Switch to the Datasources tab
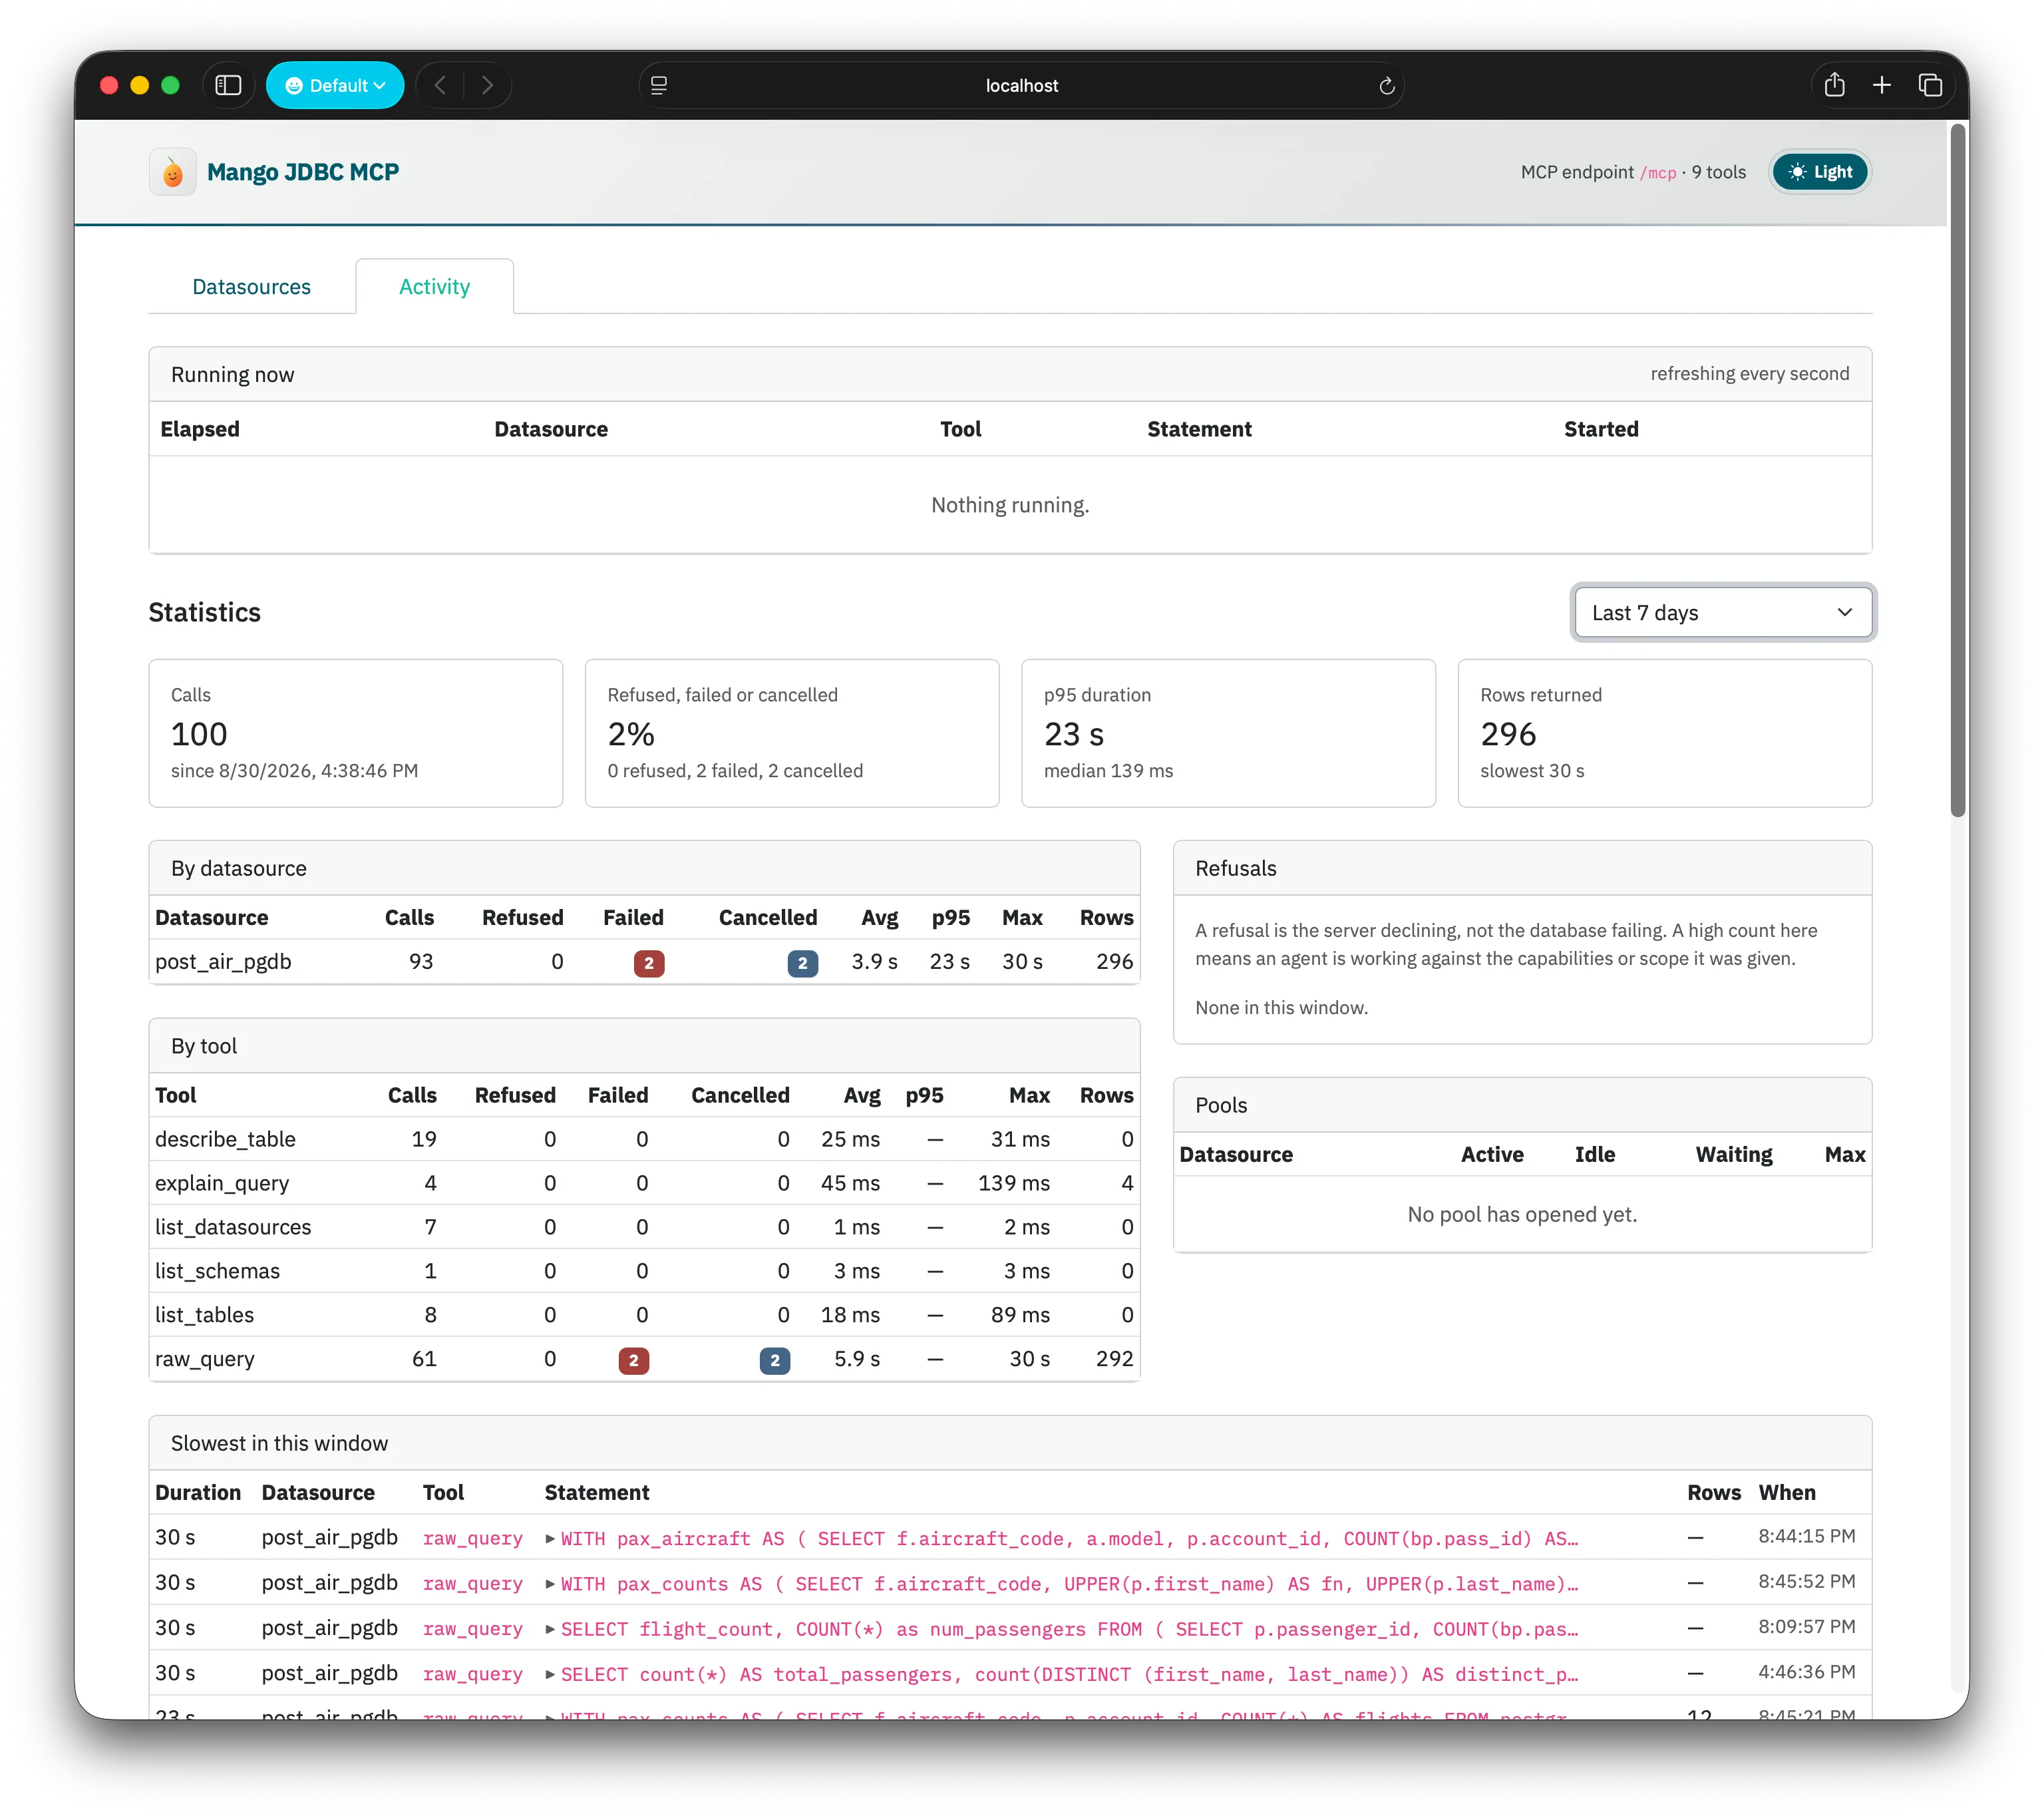Image resolution: width=2044 pixels, height=1818 pixels. [x=252, y=287]
